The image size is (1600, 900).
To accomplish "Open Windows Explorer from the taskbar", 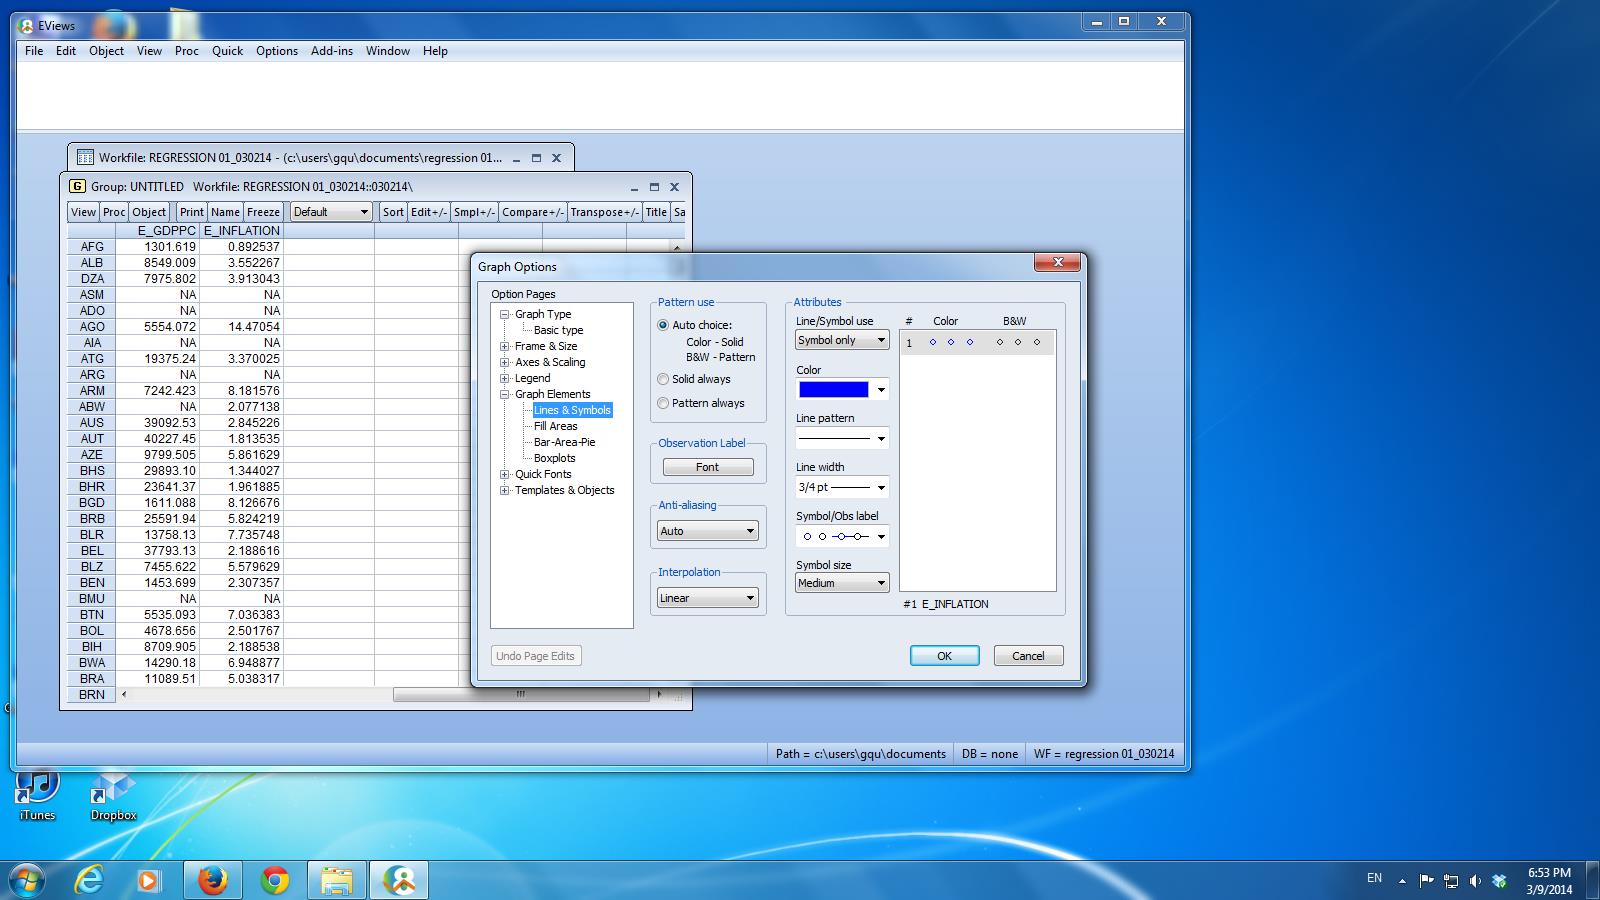I will (337, 880).
